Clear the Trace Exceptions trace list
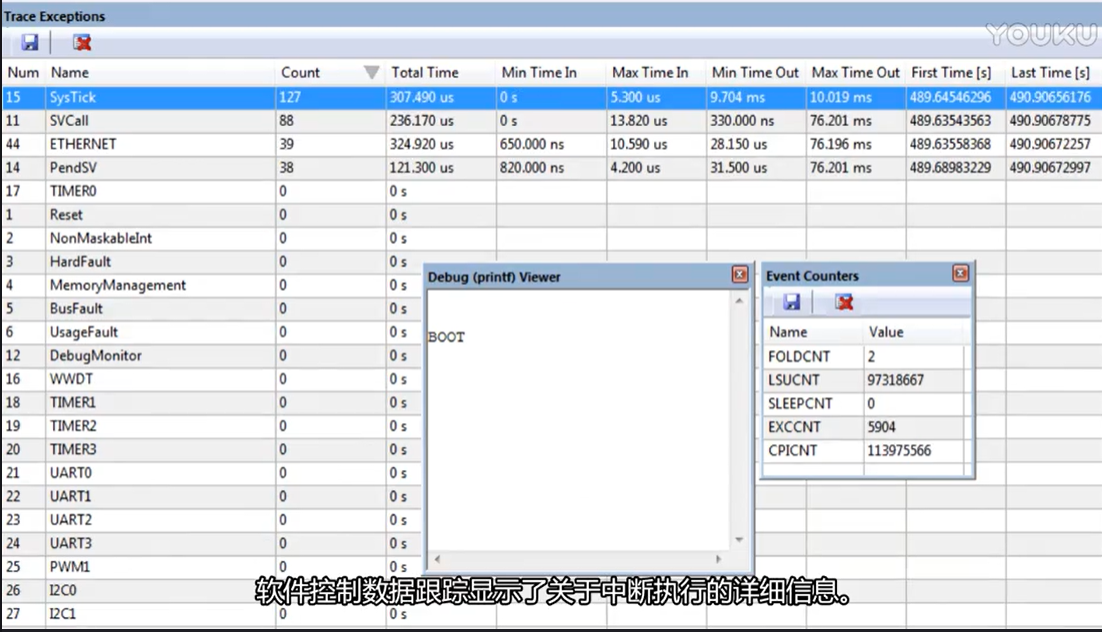The height and width of the screenshot is (632, 1102). click(x=82, y=43)
